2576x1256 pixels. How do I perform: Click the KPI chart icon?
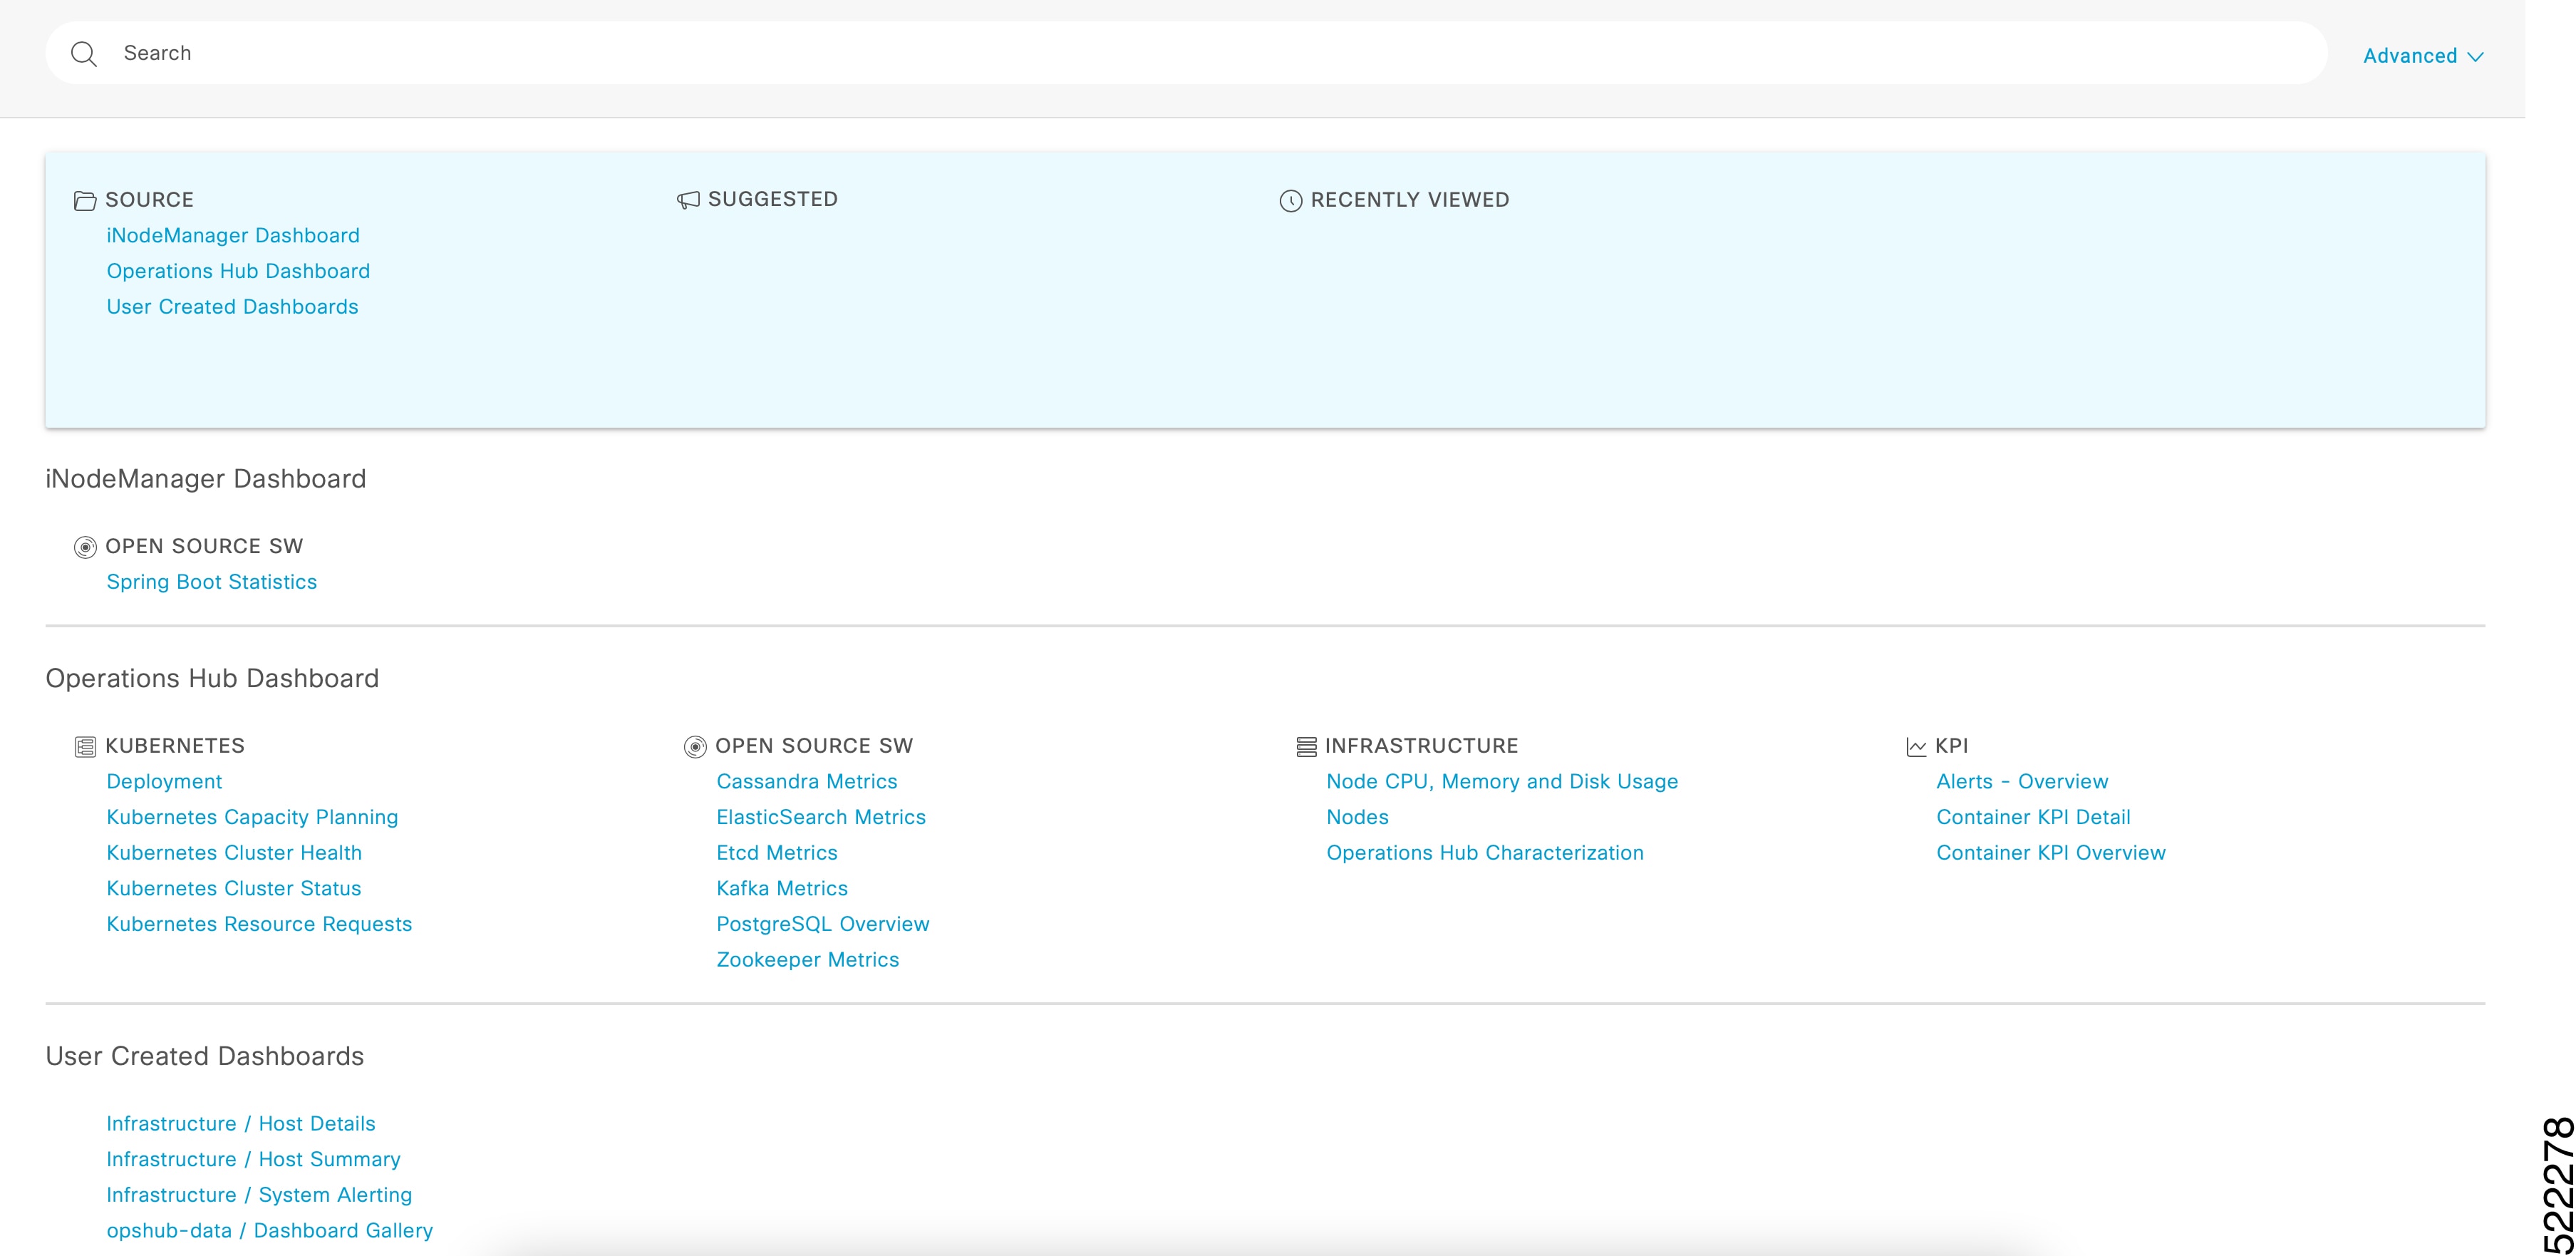tap(1916, 747)
